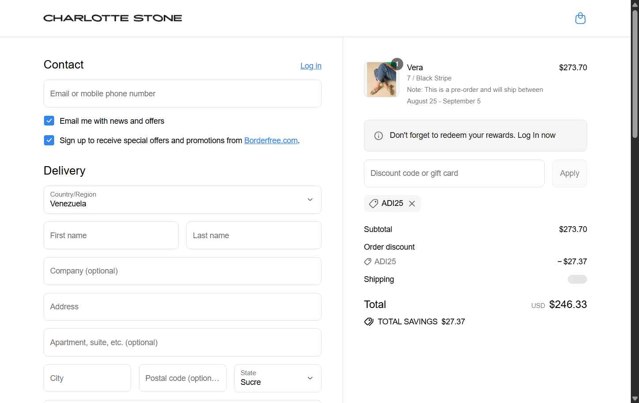Viewport: 639px width, 403px height.
Task: Focus the Postal code field
Action: click(183, 378)
